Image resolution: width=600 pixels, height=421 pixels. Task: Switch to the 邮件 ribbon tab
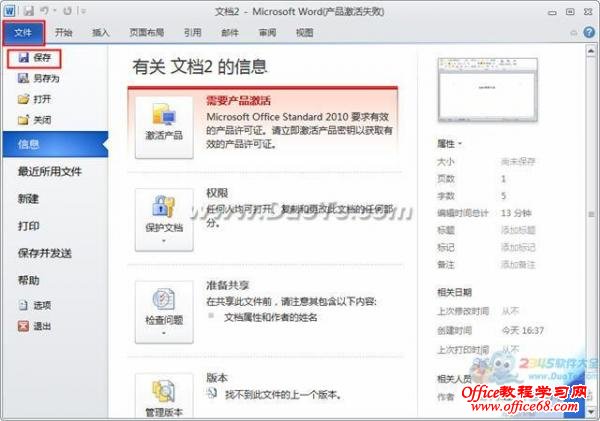click(230, 33)
